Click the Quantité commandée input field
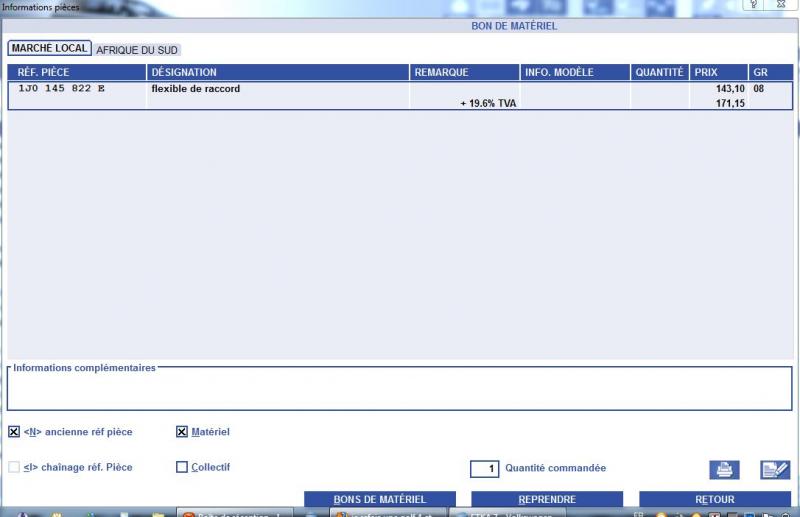This screenshot has width=800, height=517. (484, 469)
